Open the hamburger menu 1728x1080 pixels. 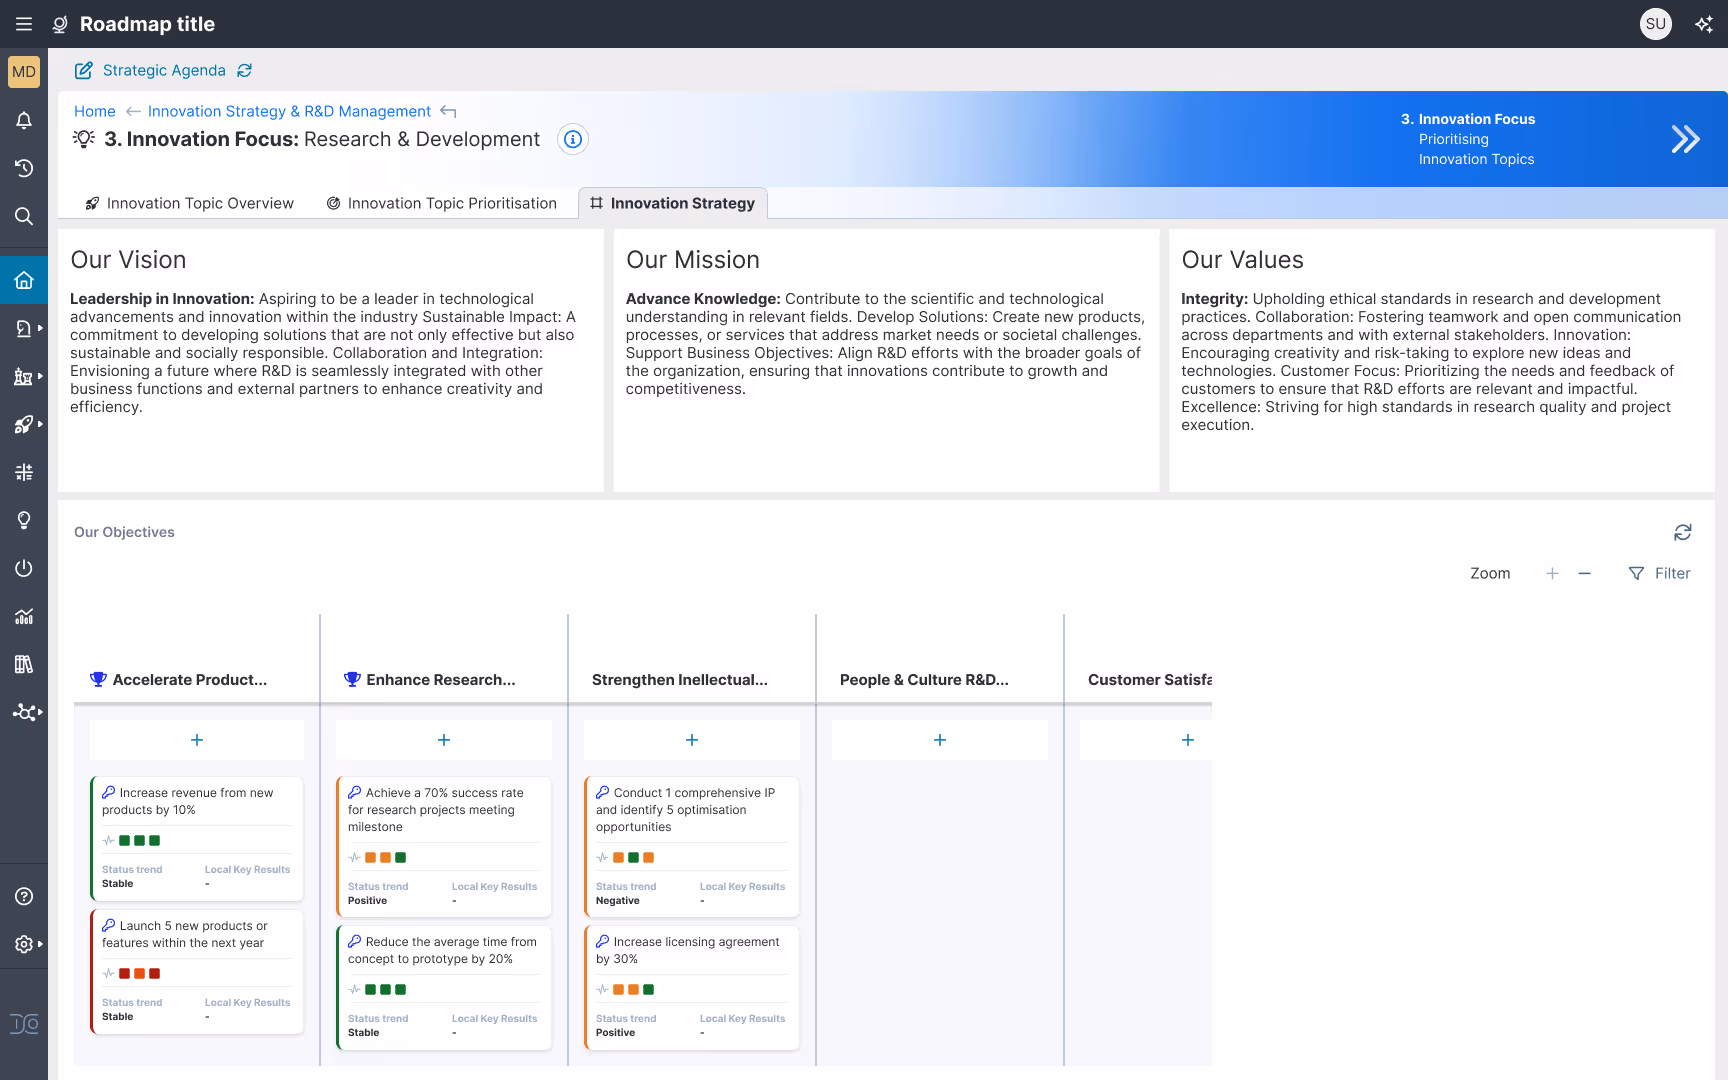click(x=24, y=24)
